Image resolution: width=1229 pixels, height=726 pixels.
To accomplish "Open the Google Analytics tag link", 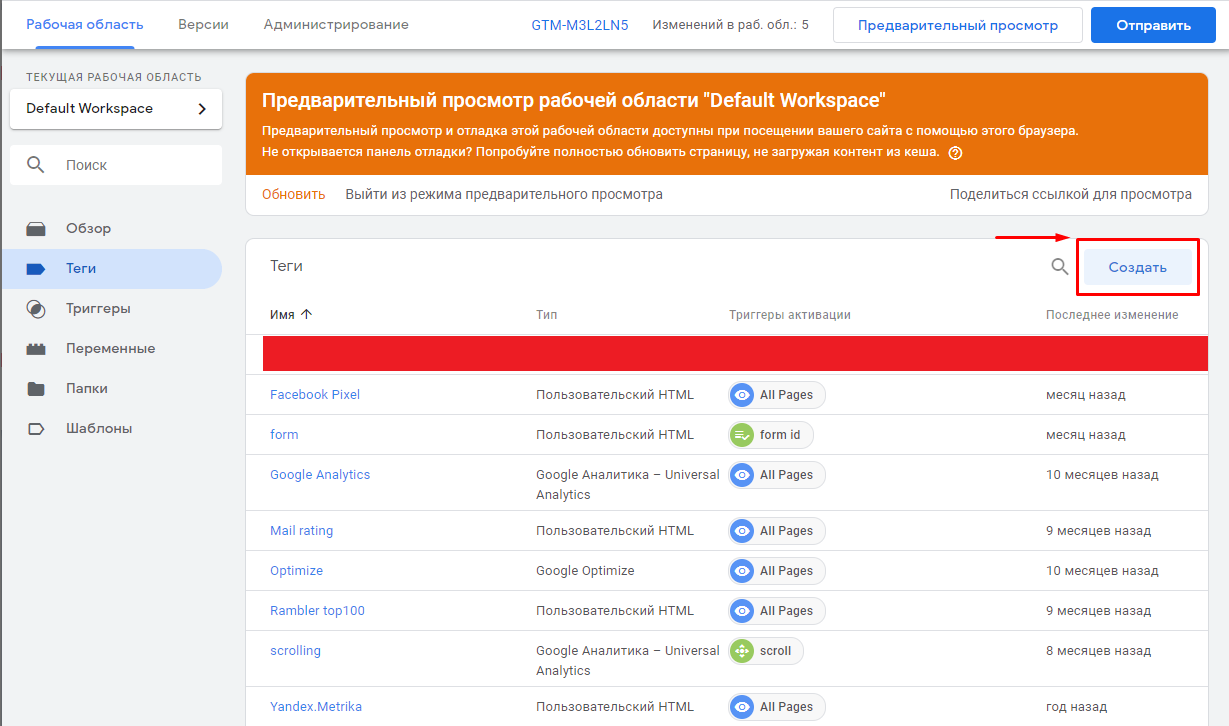I will [320, 475].
